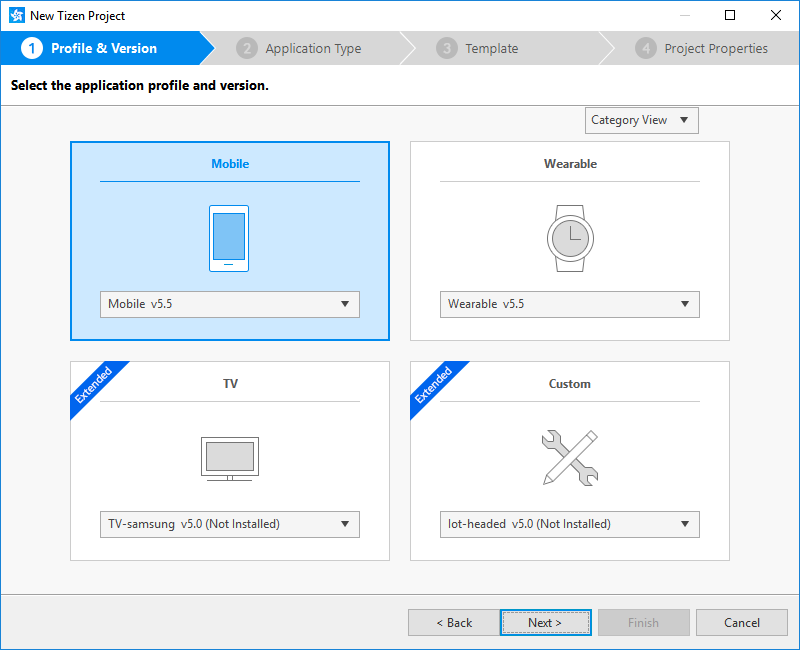Click the Next button
Screen dimensions: 800x650
(545, 622)
